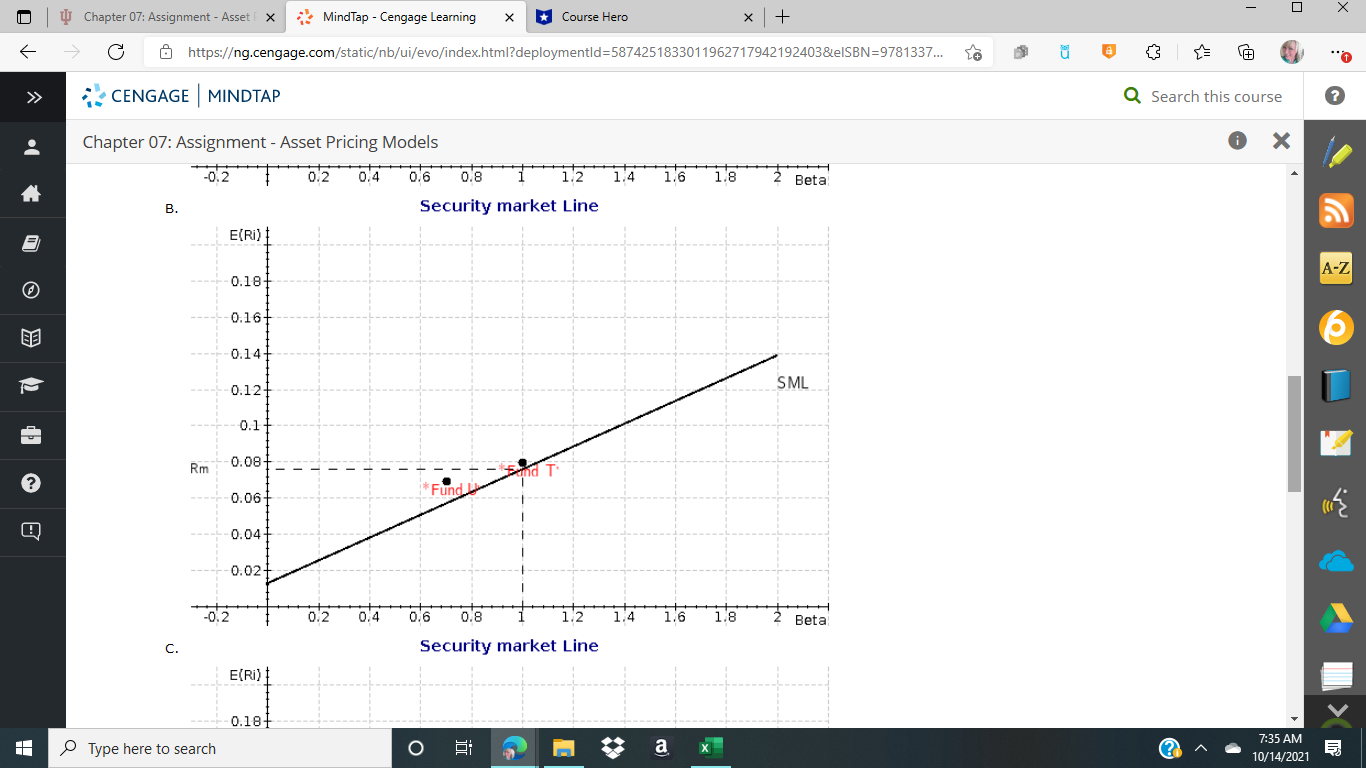1366x768 pixels.
Task: Close the MindTap - Cengage Learning tab
Action: 509,17
